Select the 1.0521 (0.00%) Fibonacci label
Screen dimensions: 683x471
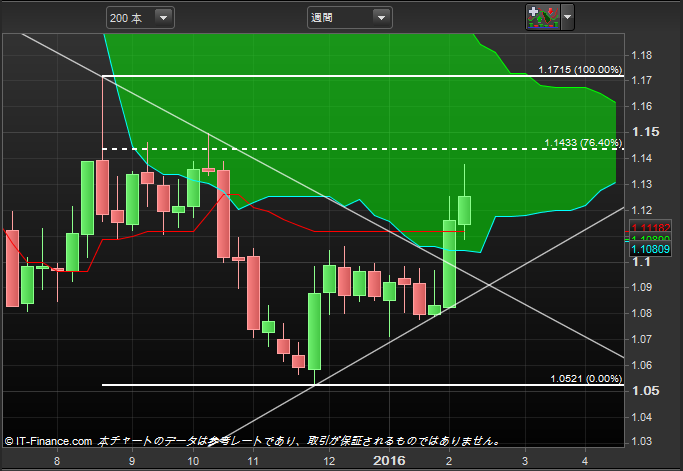[586, 379]
